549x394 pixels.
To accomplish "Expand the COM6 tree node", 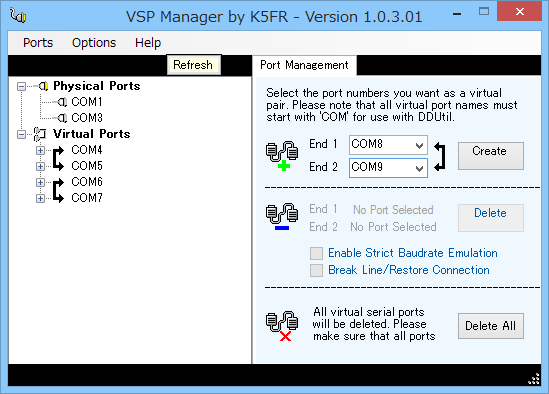I will [x=40, y=182].
